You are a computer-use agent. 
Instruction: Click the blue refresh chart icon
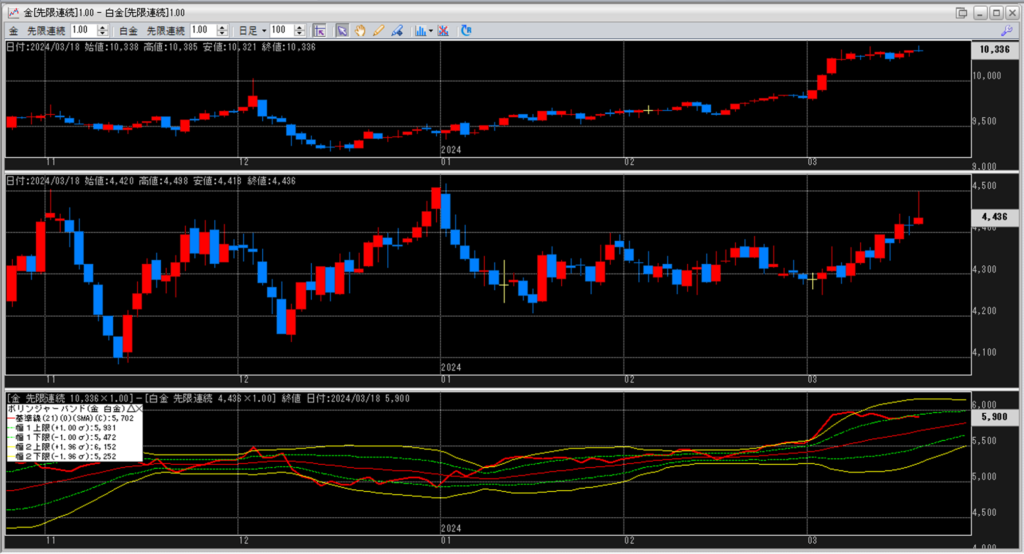point(466,31)
